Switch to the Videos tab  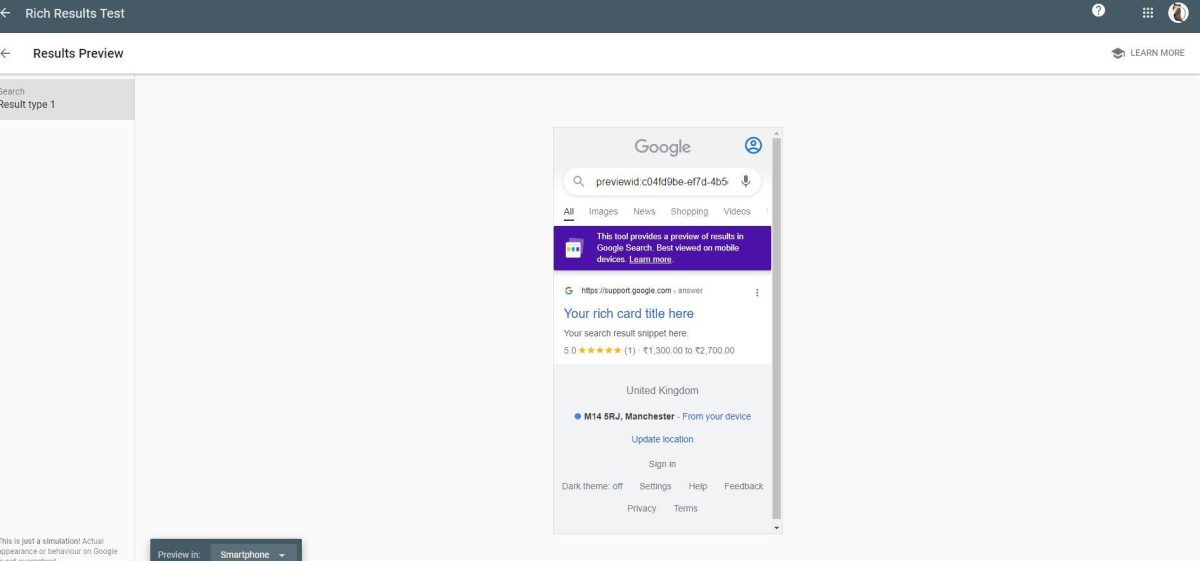737,212
